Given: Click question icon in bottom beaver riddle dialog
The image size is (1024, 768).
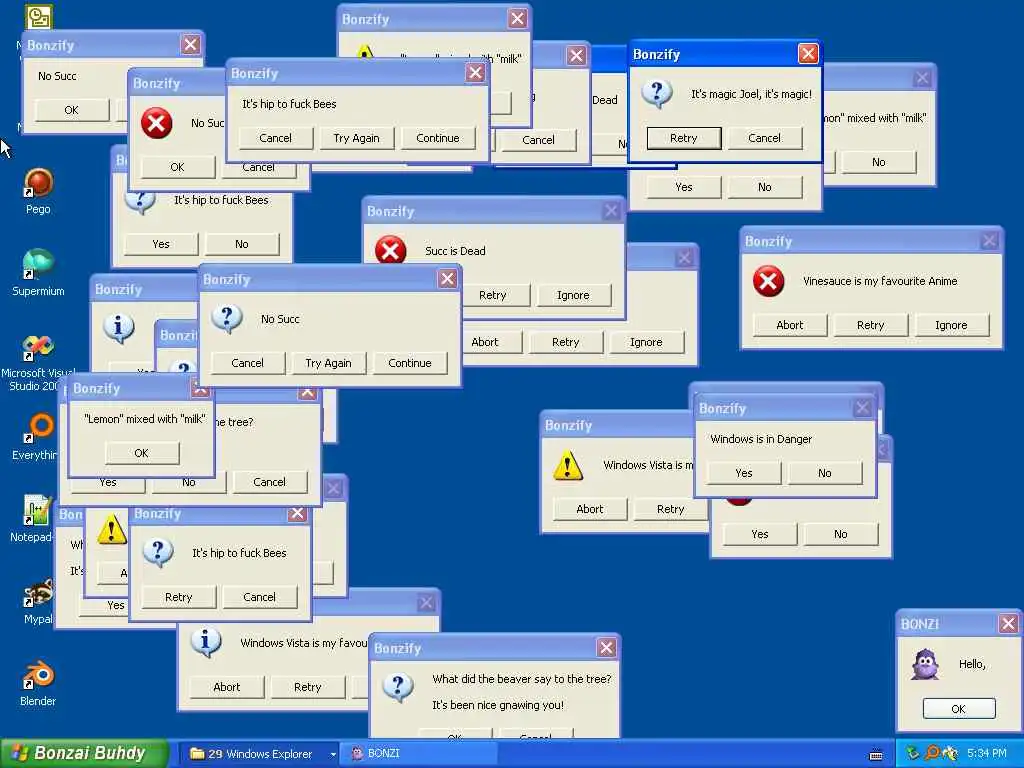Looking at the screenshot, I should [x=398, y=688].
